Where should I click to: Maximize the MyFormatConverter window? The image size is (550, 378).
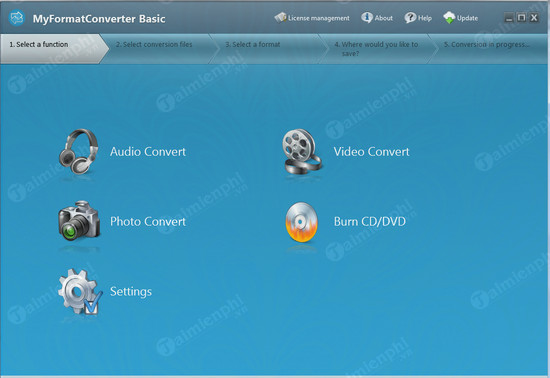521,18
